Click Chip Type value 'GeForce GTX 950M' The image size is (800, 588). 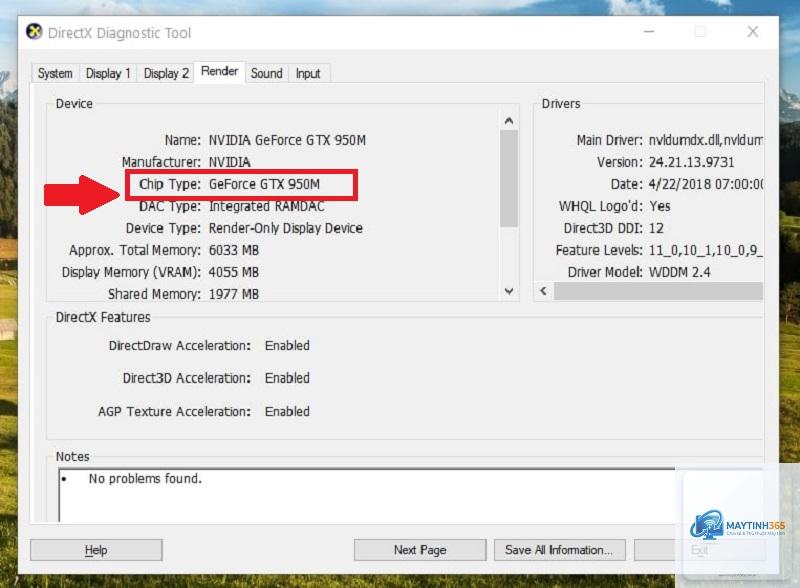click(264, 184)
